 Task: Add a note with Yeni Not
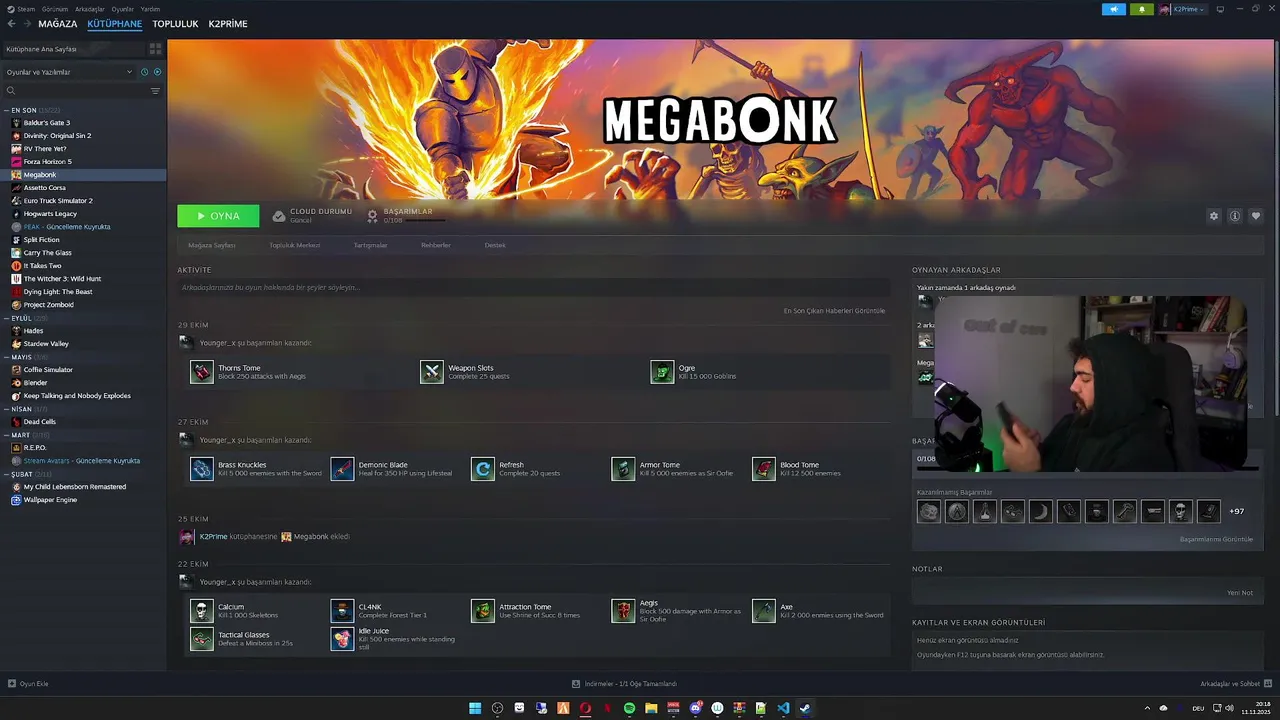pos(1240,593)
